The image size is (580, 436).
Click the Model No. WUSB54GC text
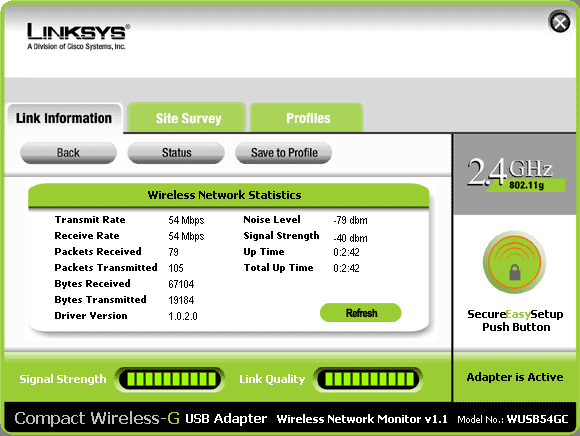(513, 419)
